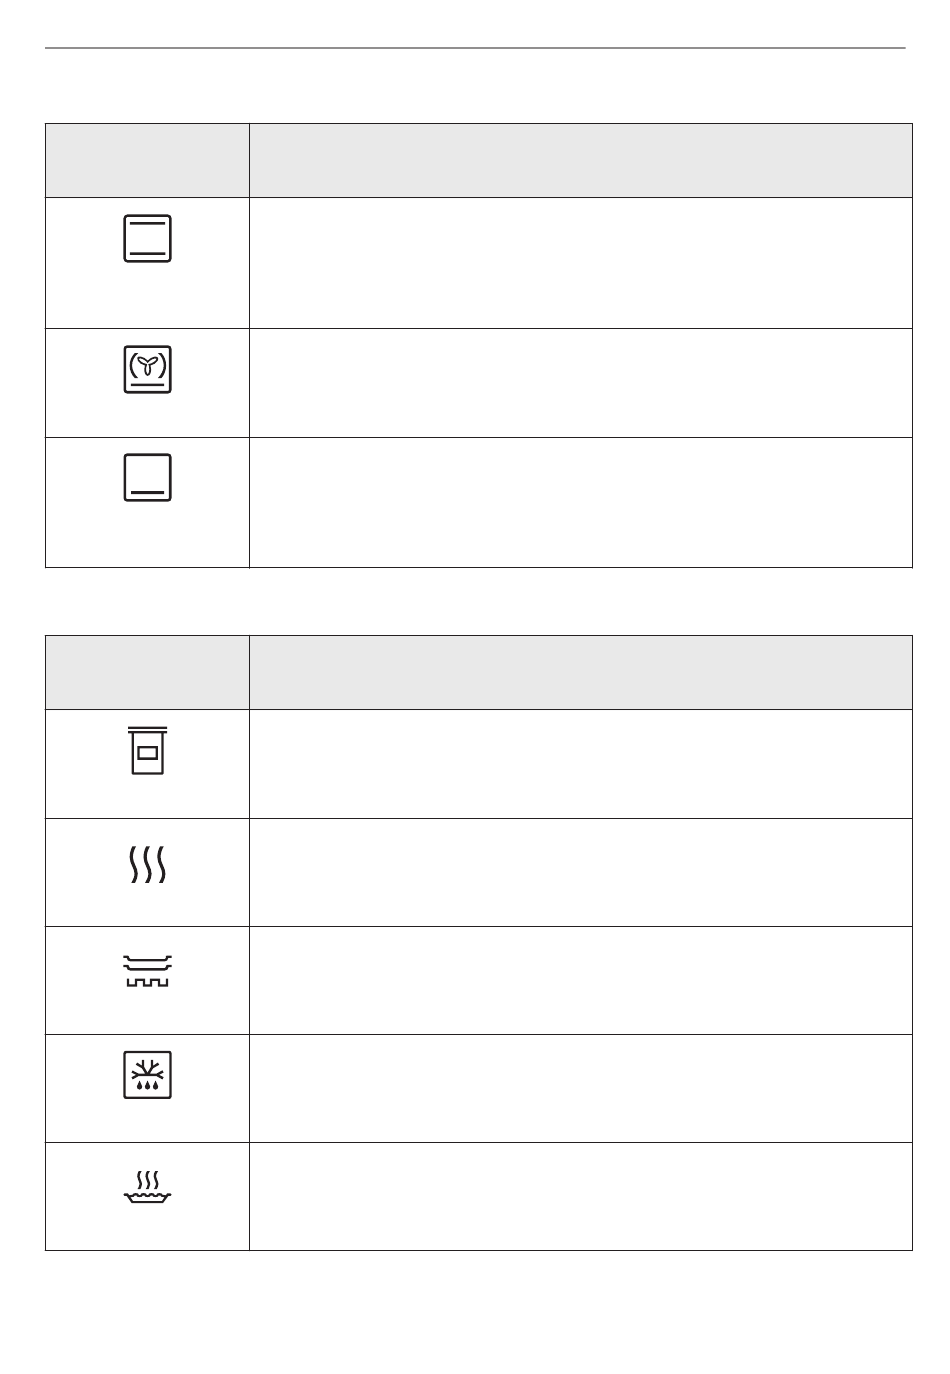Choose the bottom heat only oven icon
Screen dimensions: 950x1374
tap(148, 477)
